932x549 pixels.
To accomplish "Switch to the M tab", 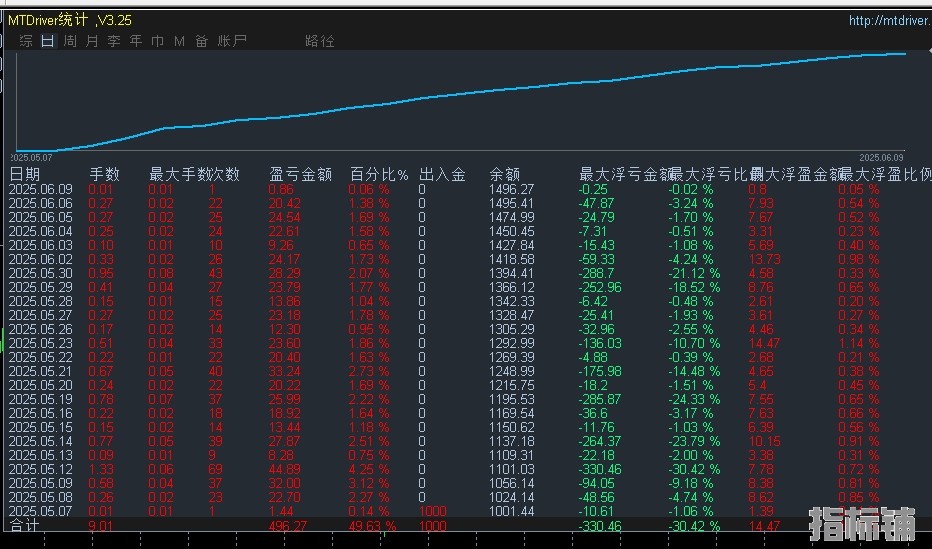I will 180,41.
